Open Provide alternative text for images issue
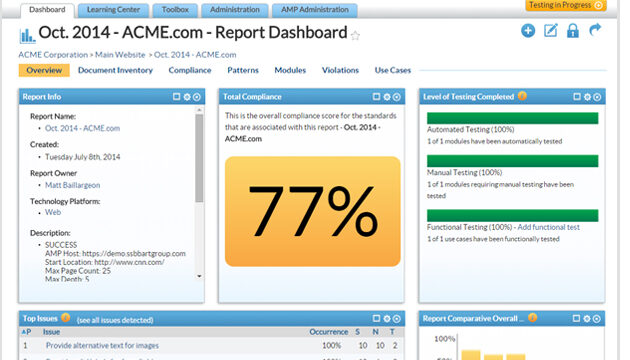630x360 pixels. pos(102,346)
